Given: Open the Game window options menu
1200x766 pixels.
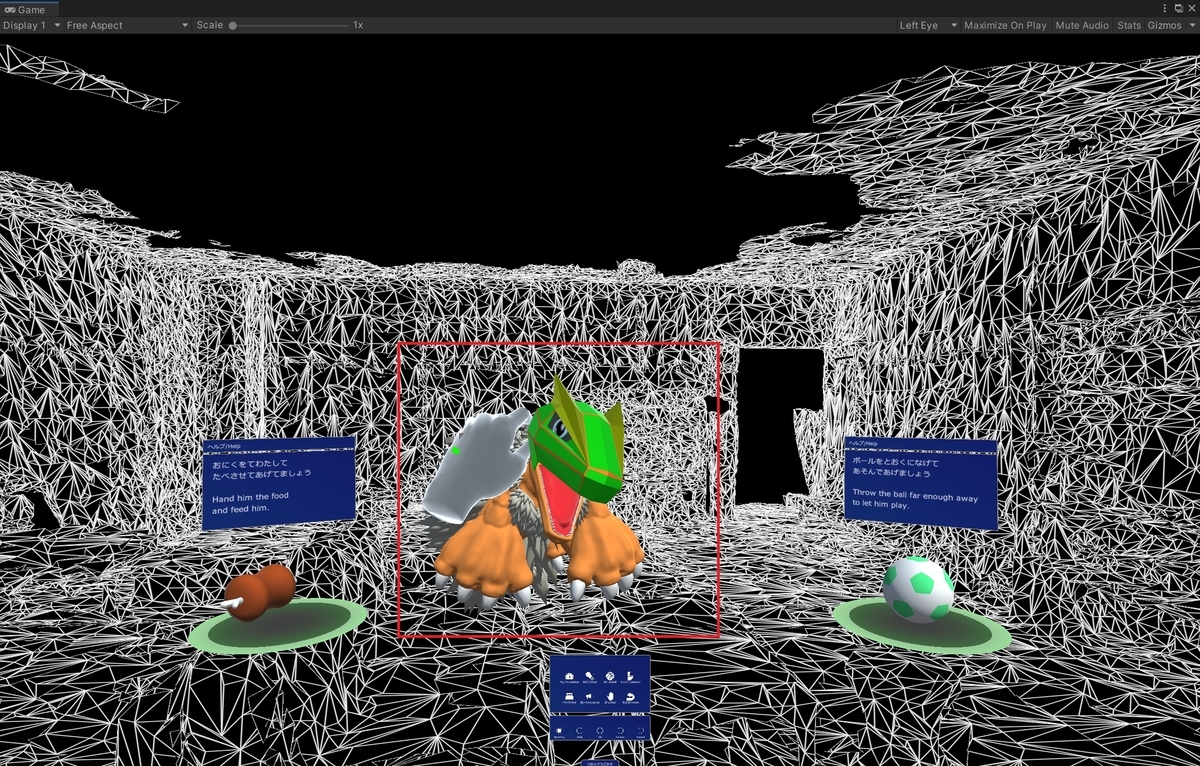Looking at the screenshot, I should tap(1165, 8).
